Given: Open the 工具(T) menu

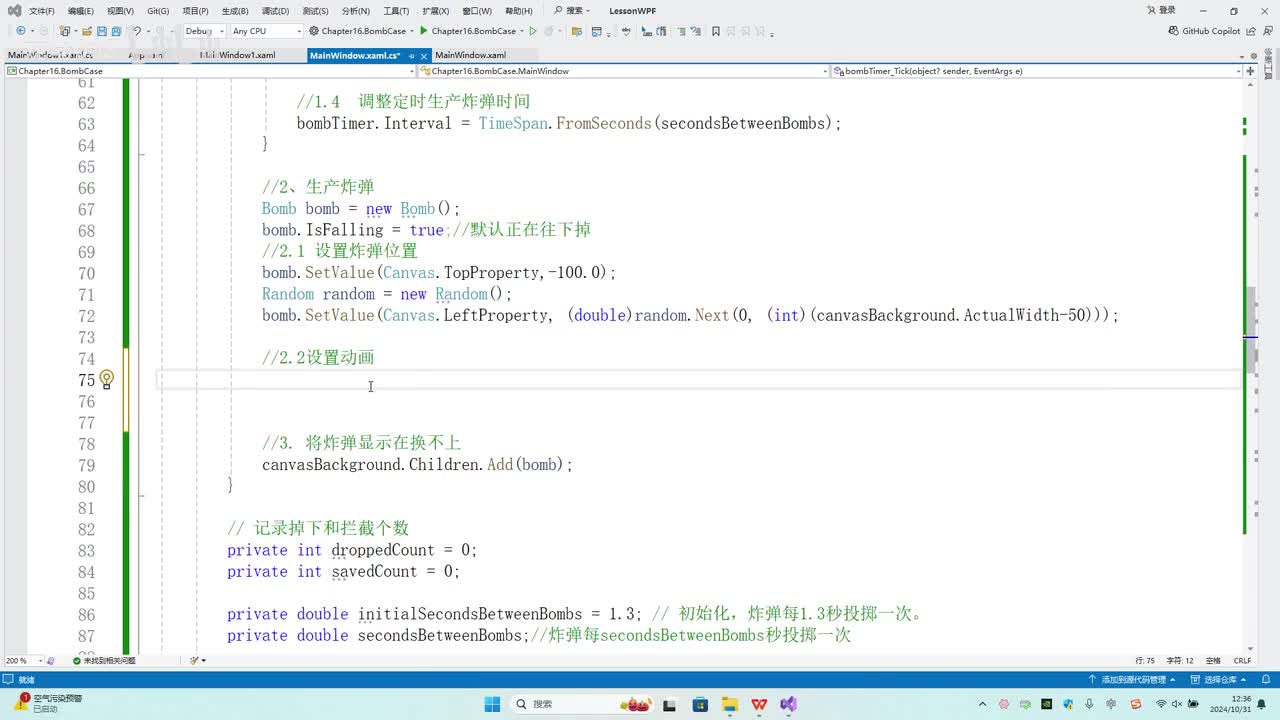Looking at the screenshot, I should pos(396,11).
